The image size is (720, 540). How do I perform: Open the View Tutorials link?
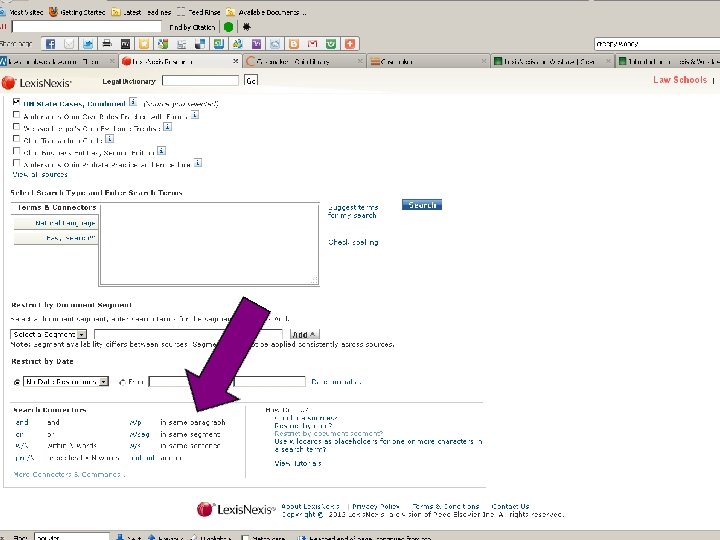(298, 463)
